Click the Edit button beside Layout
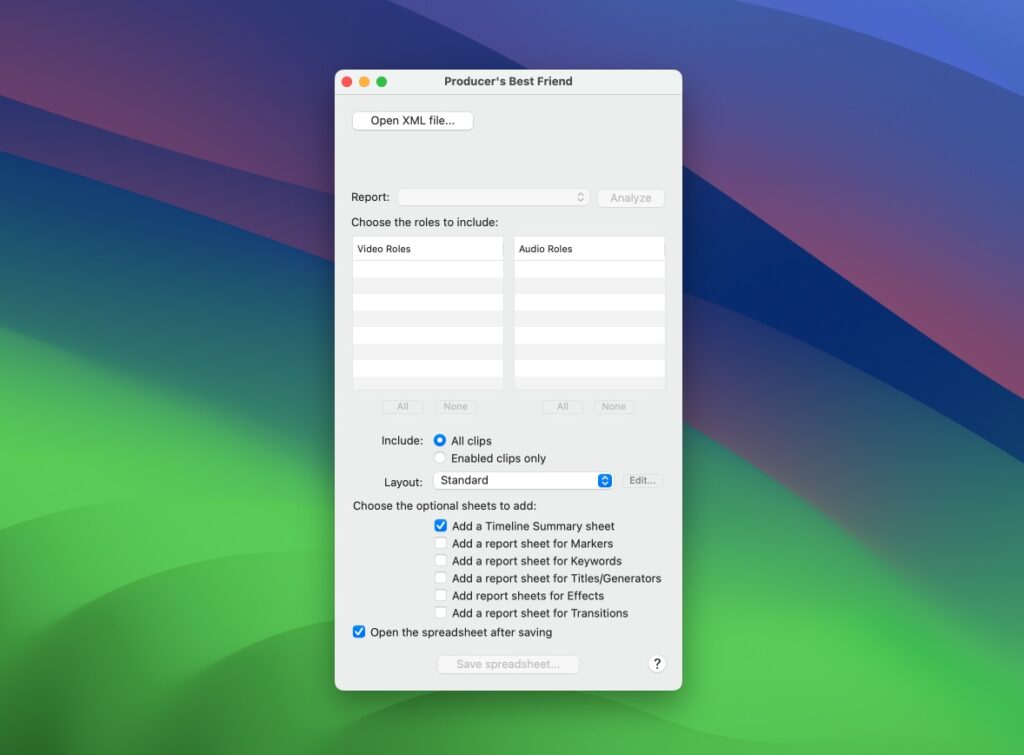Viewport: 1024px width, 755px height. [643, 480]
